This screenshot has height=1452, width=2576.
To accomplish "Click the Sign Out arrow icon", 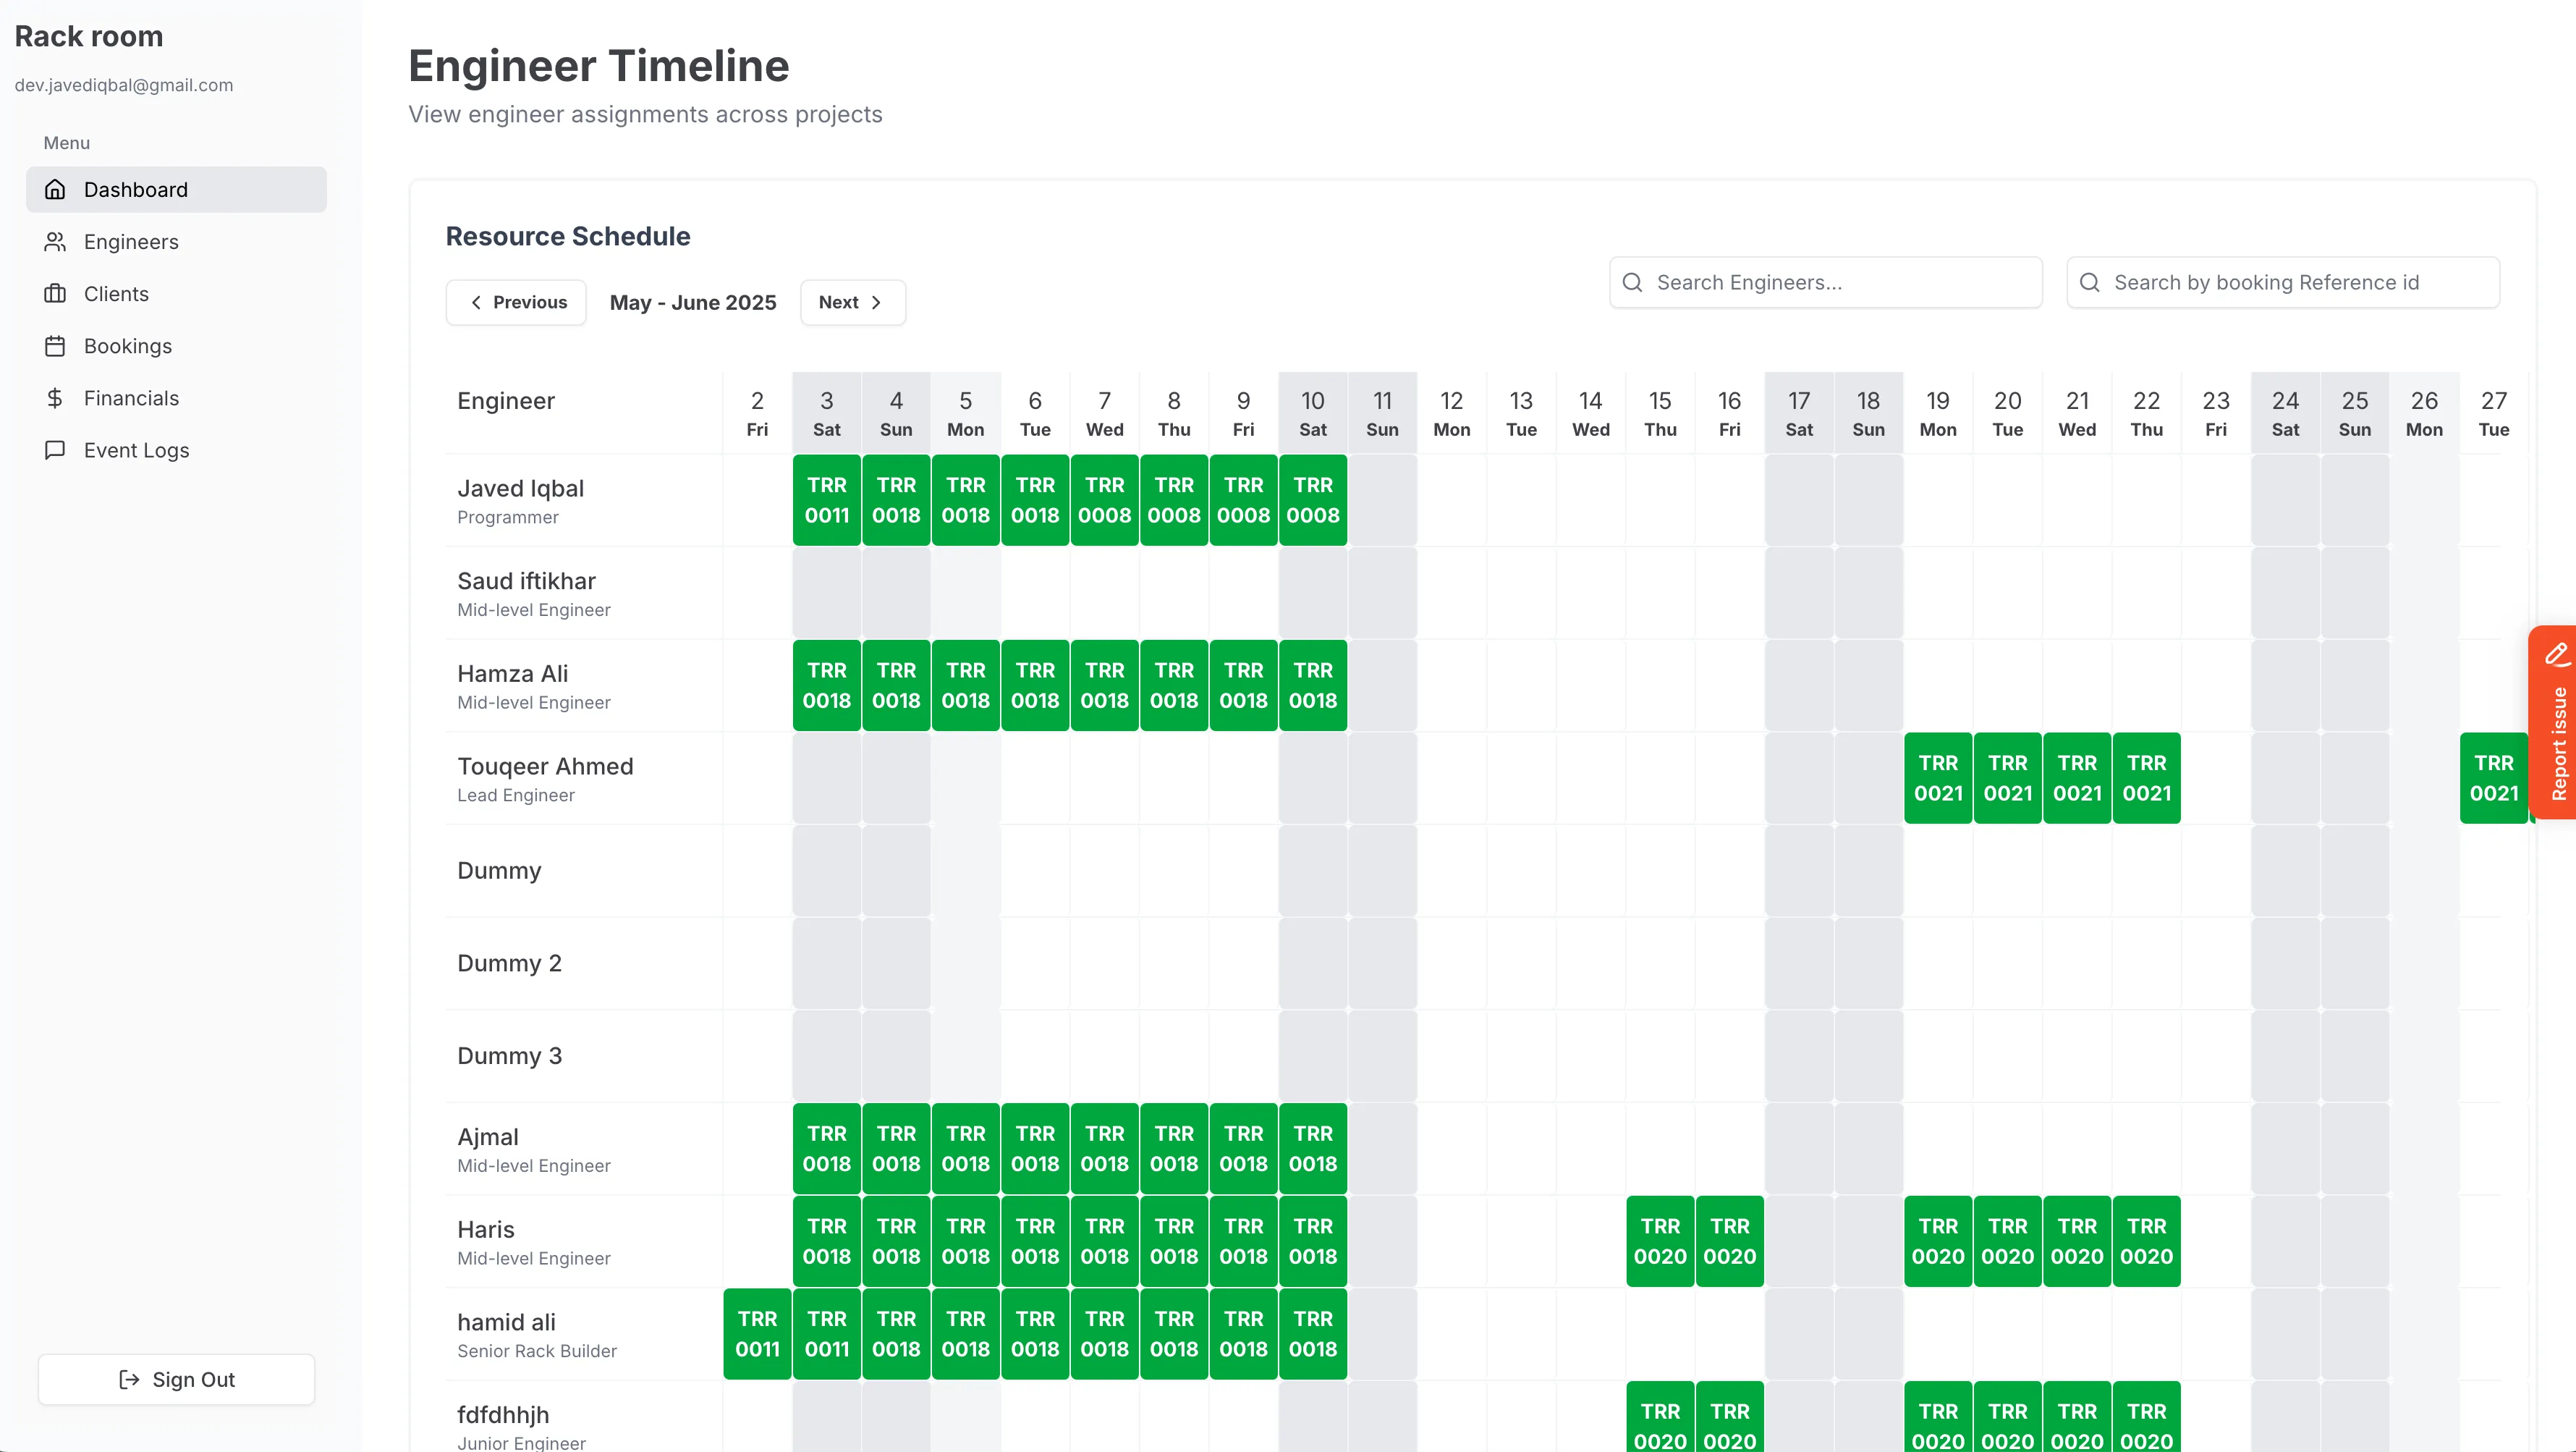I will (129, 1380).
